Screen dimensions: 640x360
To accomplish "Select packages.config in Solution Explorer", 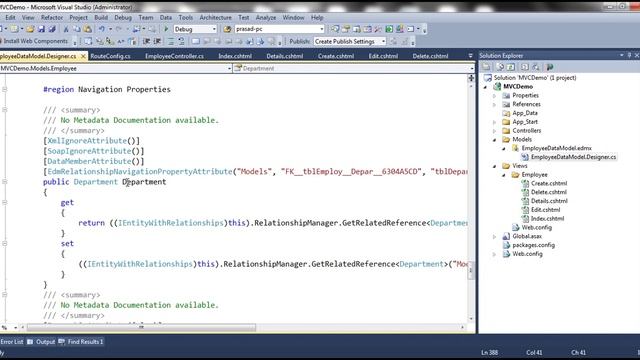I will [x=533, y=245].
